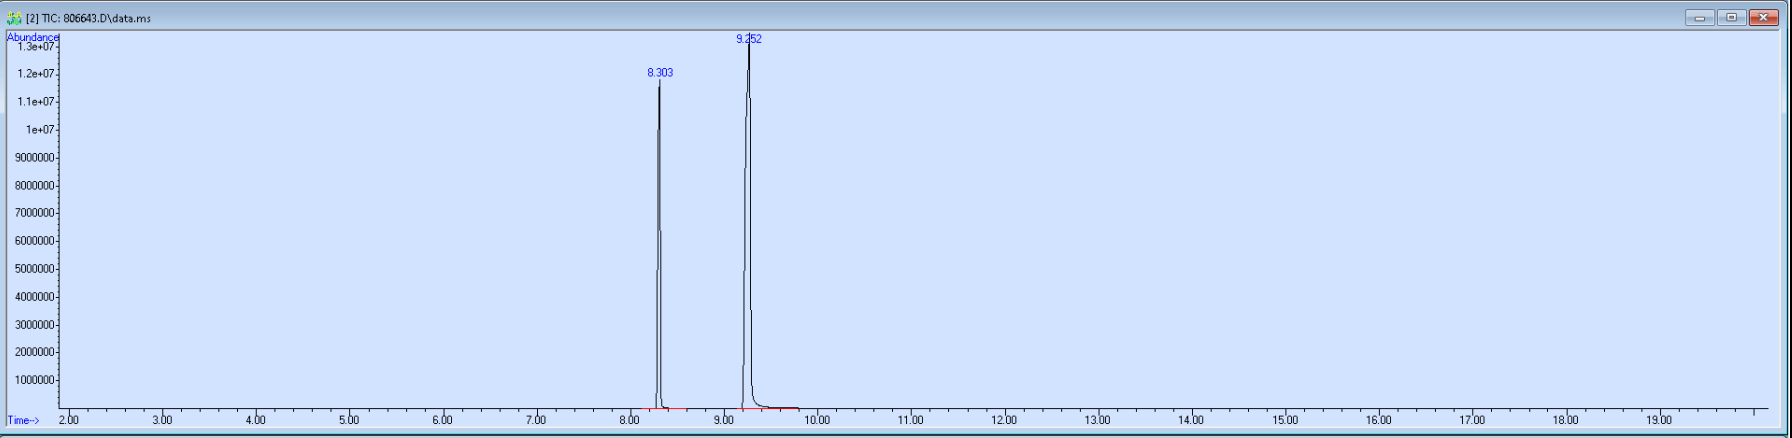The height and width of the screenshot is (438, 1792).
Task: Click the 3000000 abundance axis value
Action: [37, 325]
